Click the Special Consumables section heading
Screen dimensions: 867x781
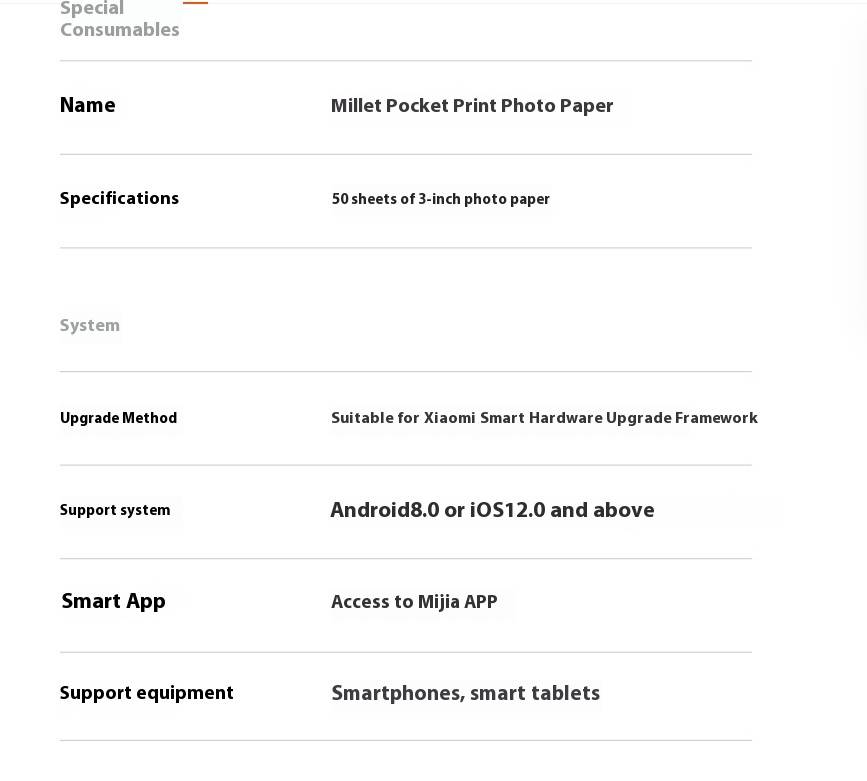(119, 19)
